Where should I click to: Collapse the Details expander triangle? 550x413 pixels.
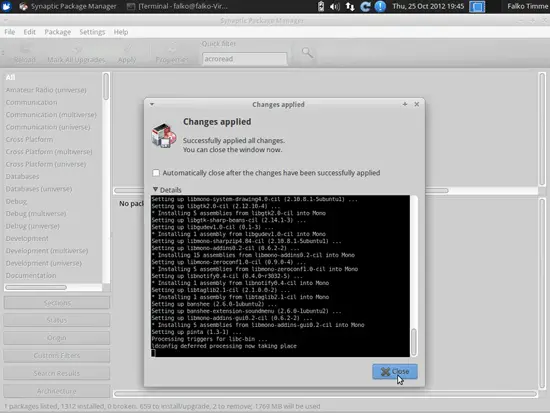pos(155,189)
